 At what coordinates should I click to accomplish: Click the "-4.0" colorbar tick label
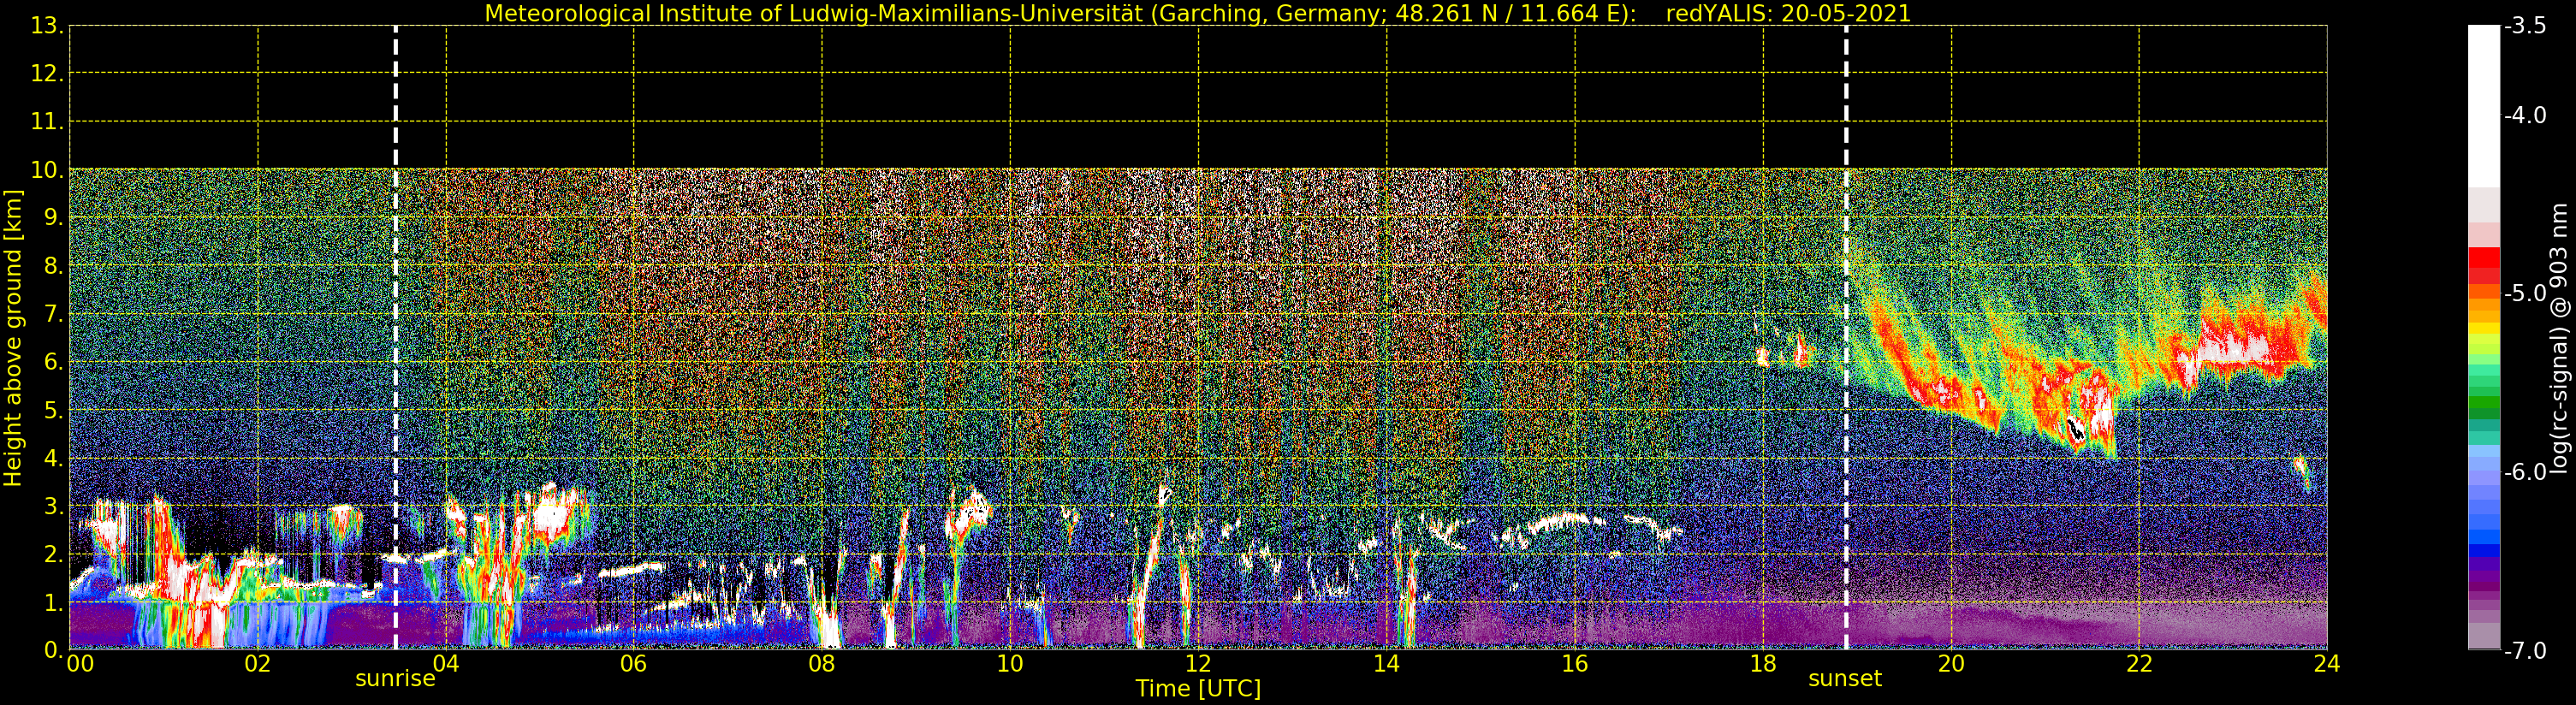coord(2525,116)
